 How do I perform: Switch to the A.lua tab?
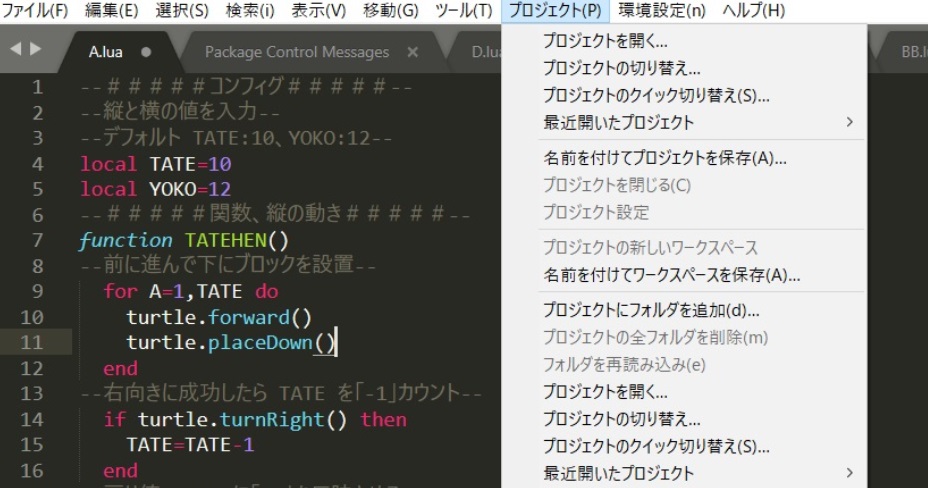[105, 52]
